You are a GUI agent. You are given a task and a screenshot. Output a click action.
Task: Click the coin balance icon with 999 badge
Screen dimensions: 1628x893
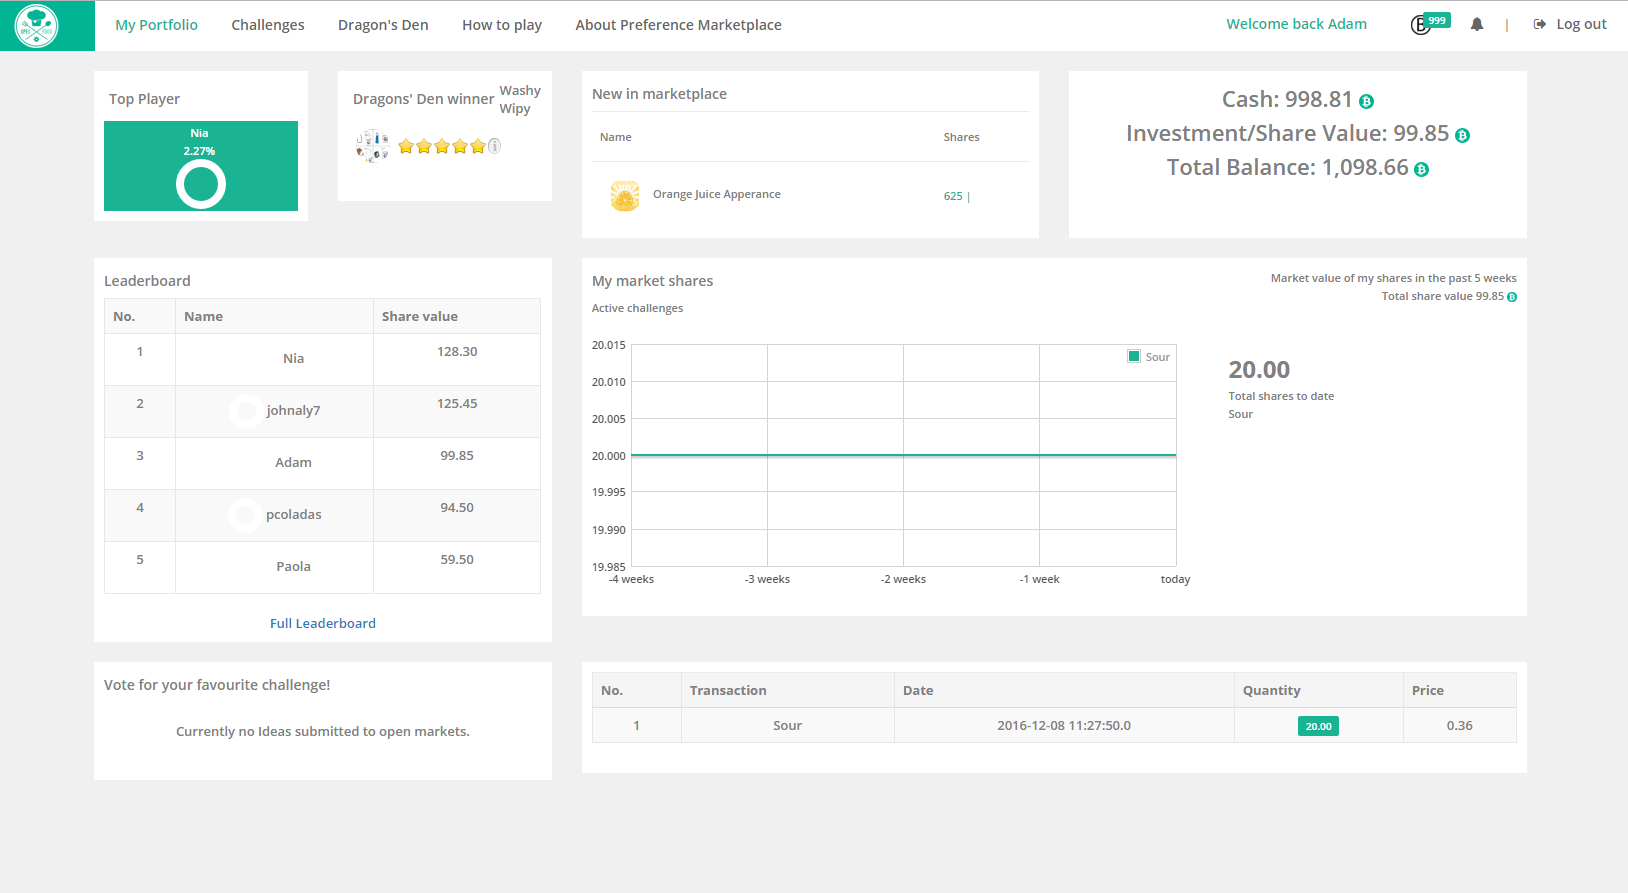pos(1421,25)
